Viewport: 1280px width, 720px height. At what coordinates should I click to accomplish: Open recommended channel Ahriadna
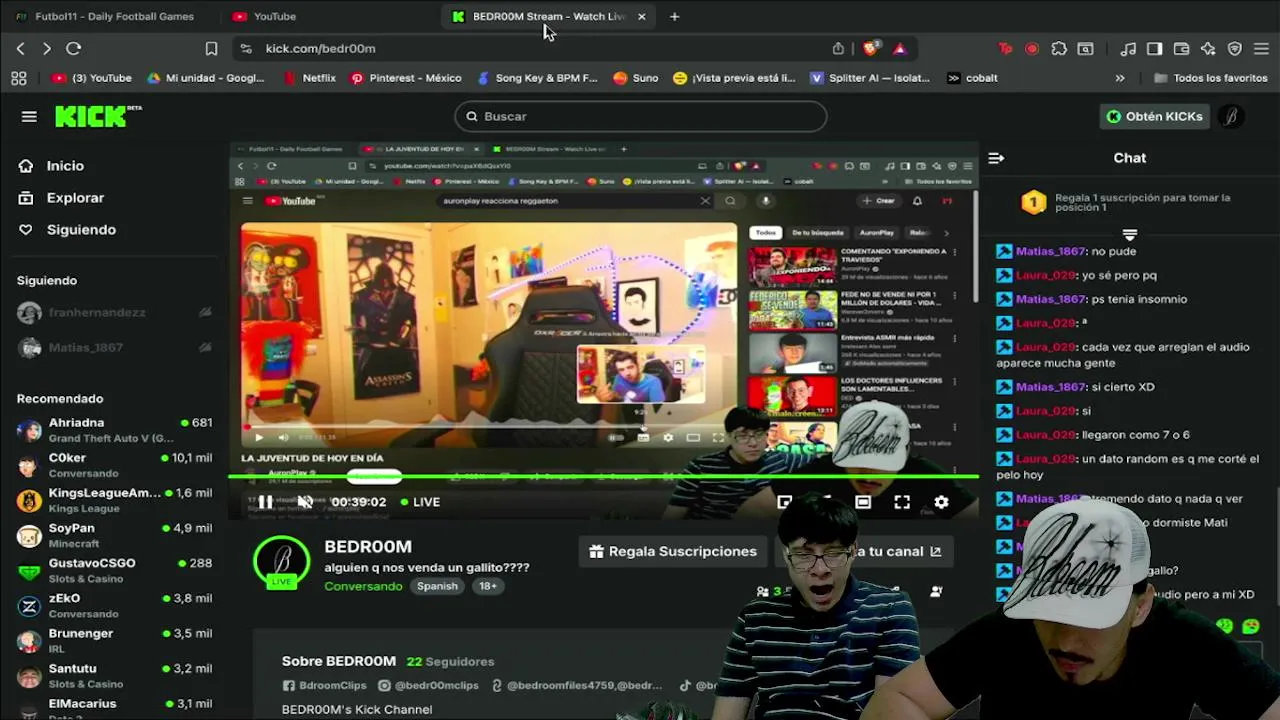point(115,430)
